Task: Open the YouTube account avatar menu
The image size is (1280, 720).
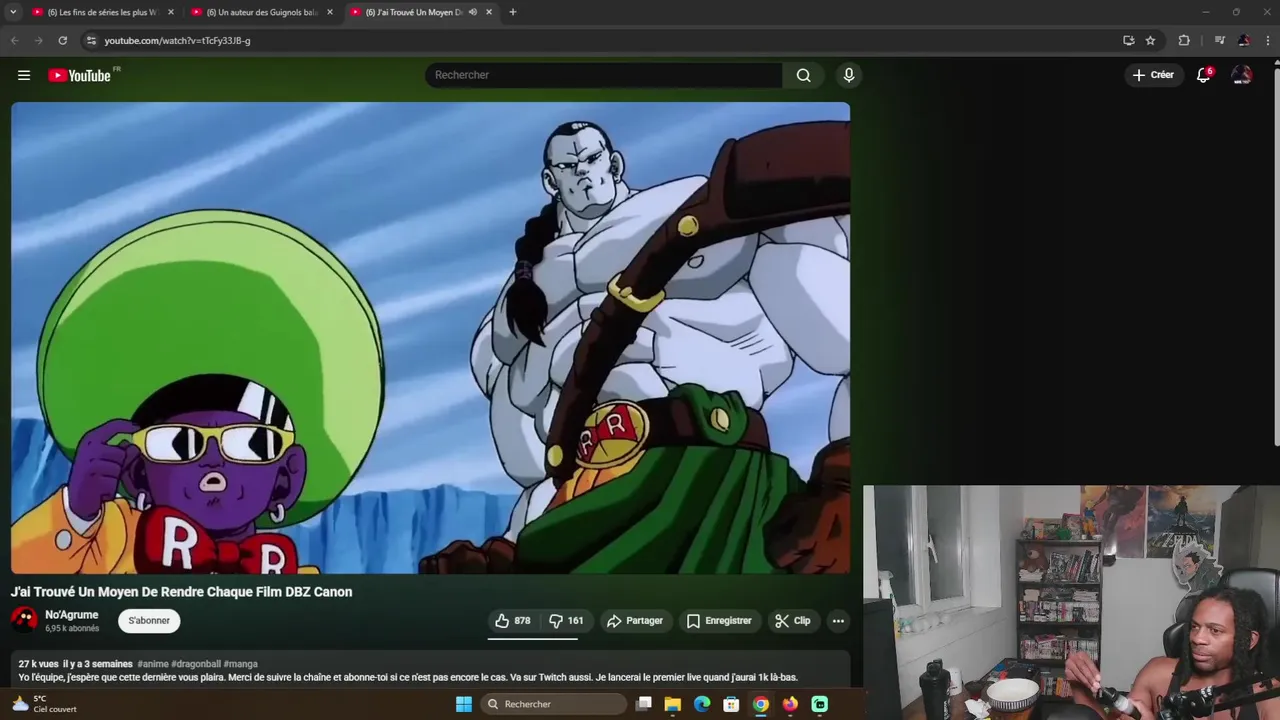Action: coord(1242,75)
